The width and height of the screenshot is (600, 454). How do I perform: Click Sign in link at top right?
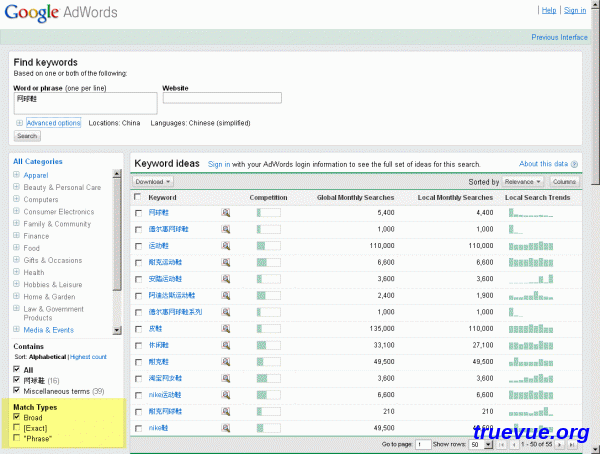pos(575,10)
